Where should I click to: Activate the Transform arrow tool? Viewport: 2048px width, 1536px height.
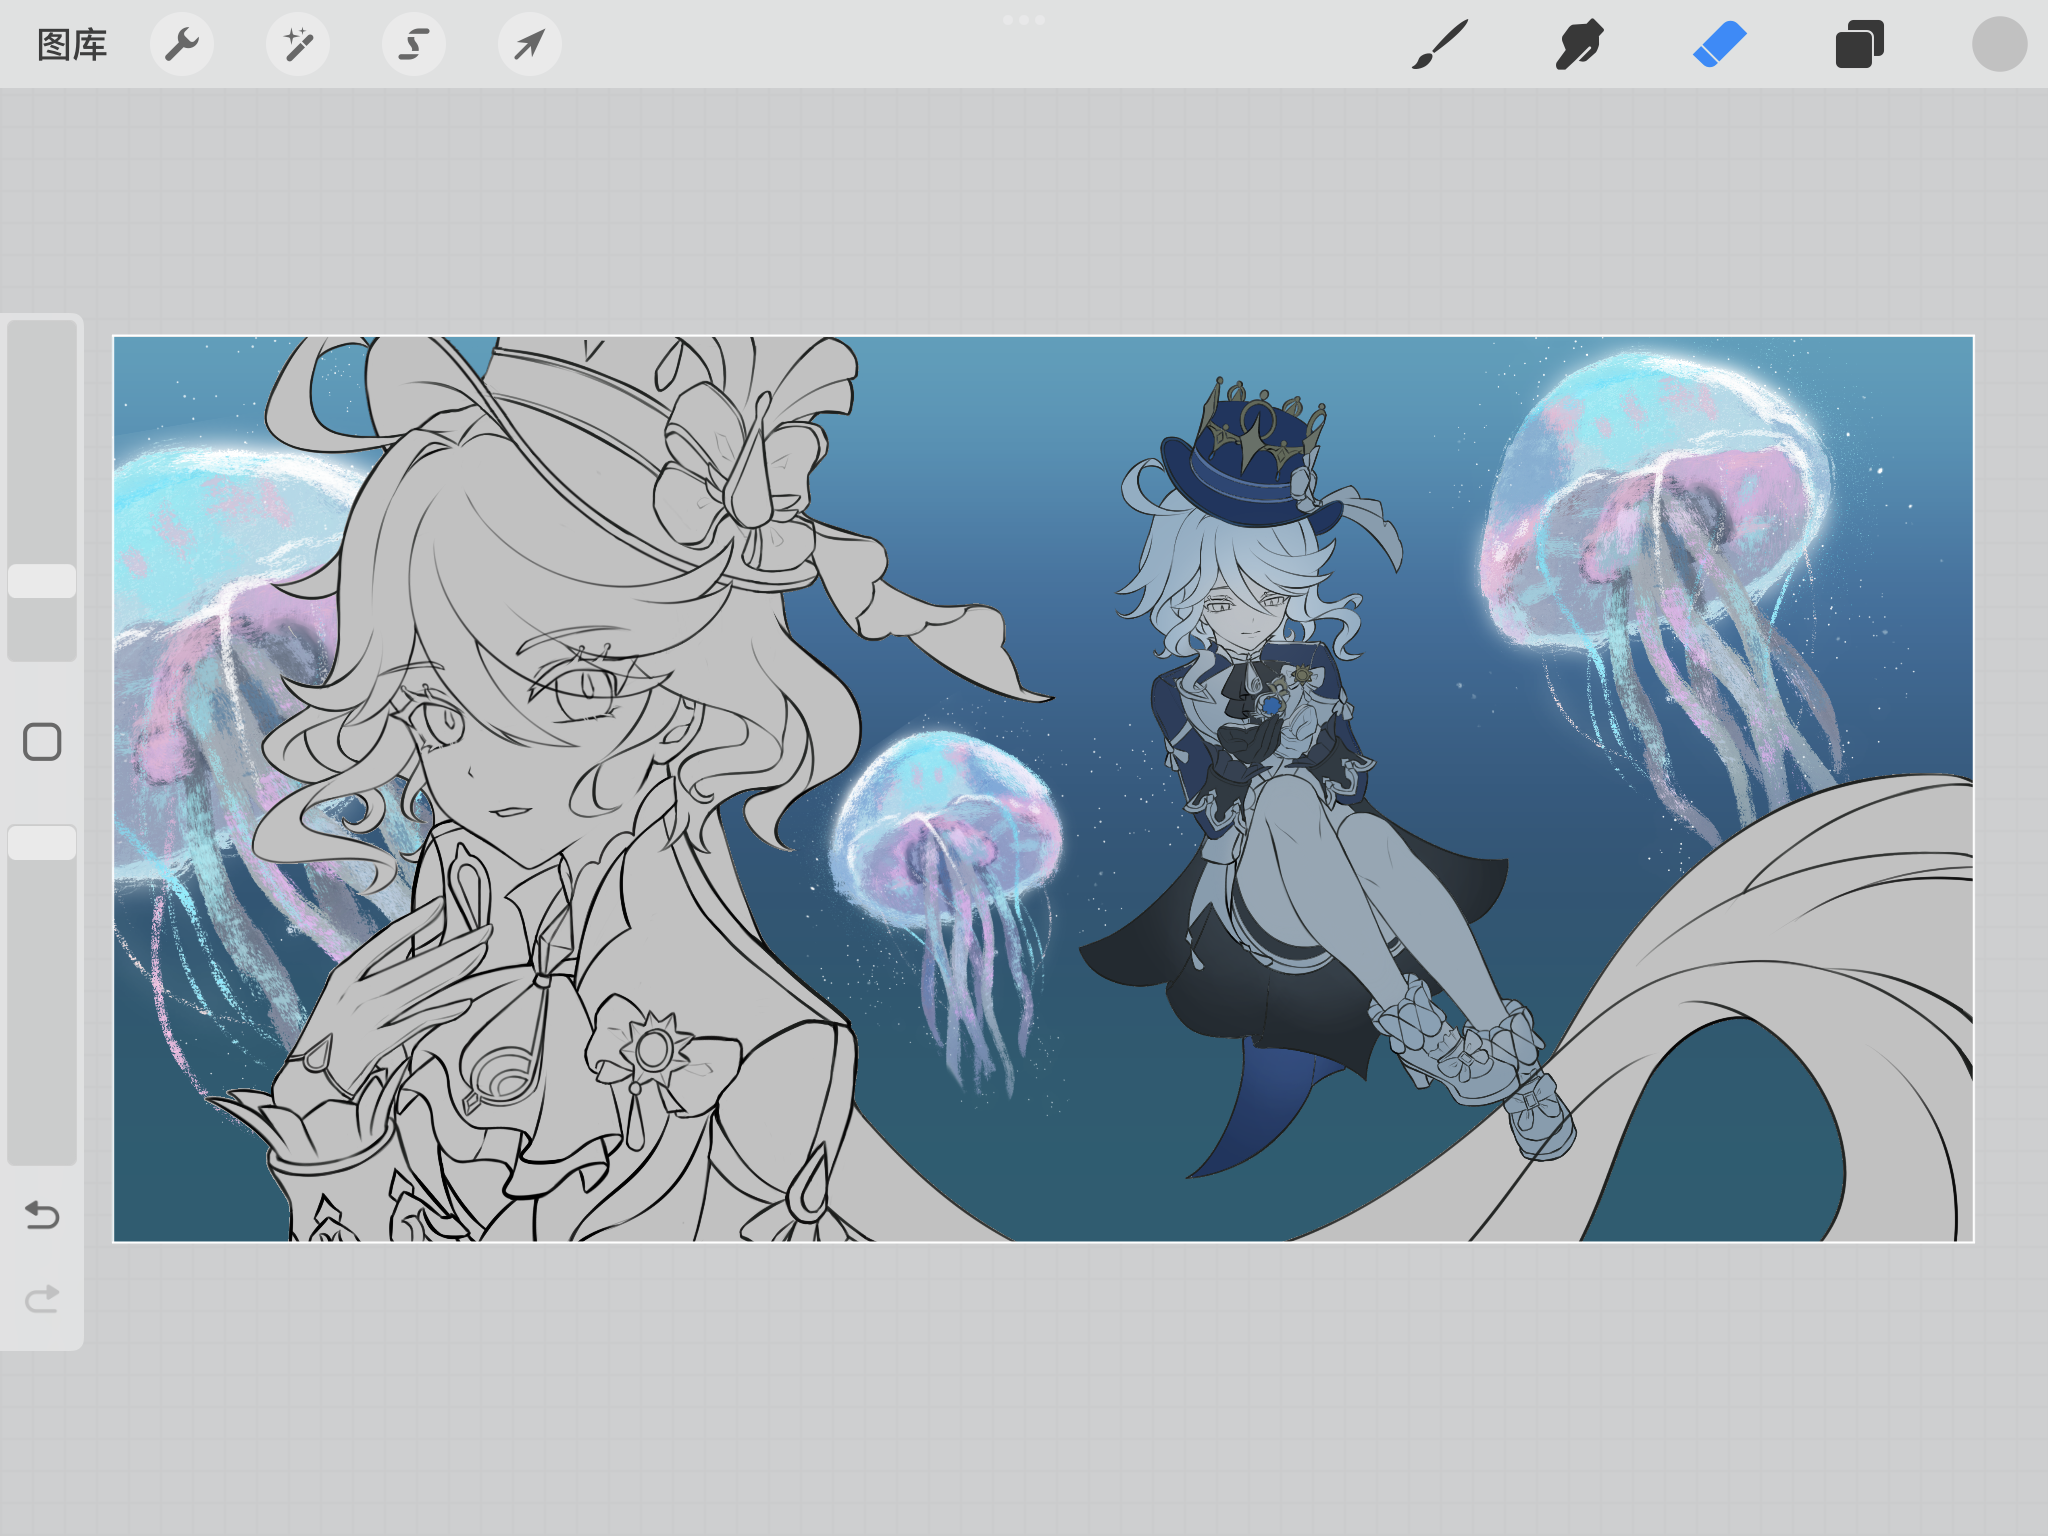[x=530, y=45]
